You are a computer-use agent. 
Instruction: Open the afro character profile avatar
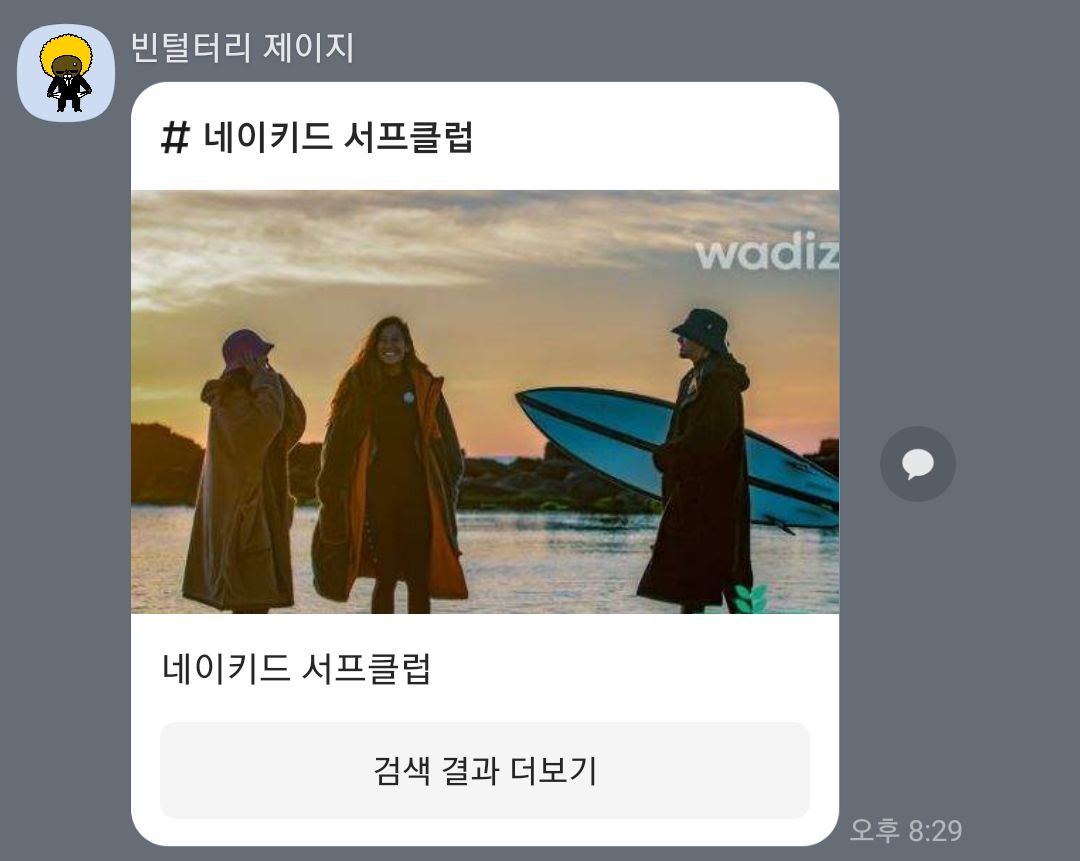(x=66, y=73)
